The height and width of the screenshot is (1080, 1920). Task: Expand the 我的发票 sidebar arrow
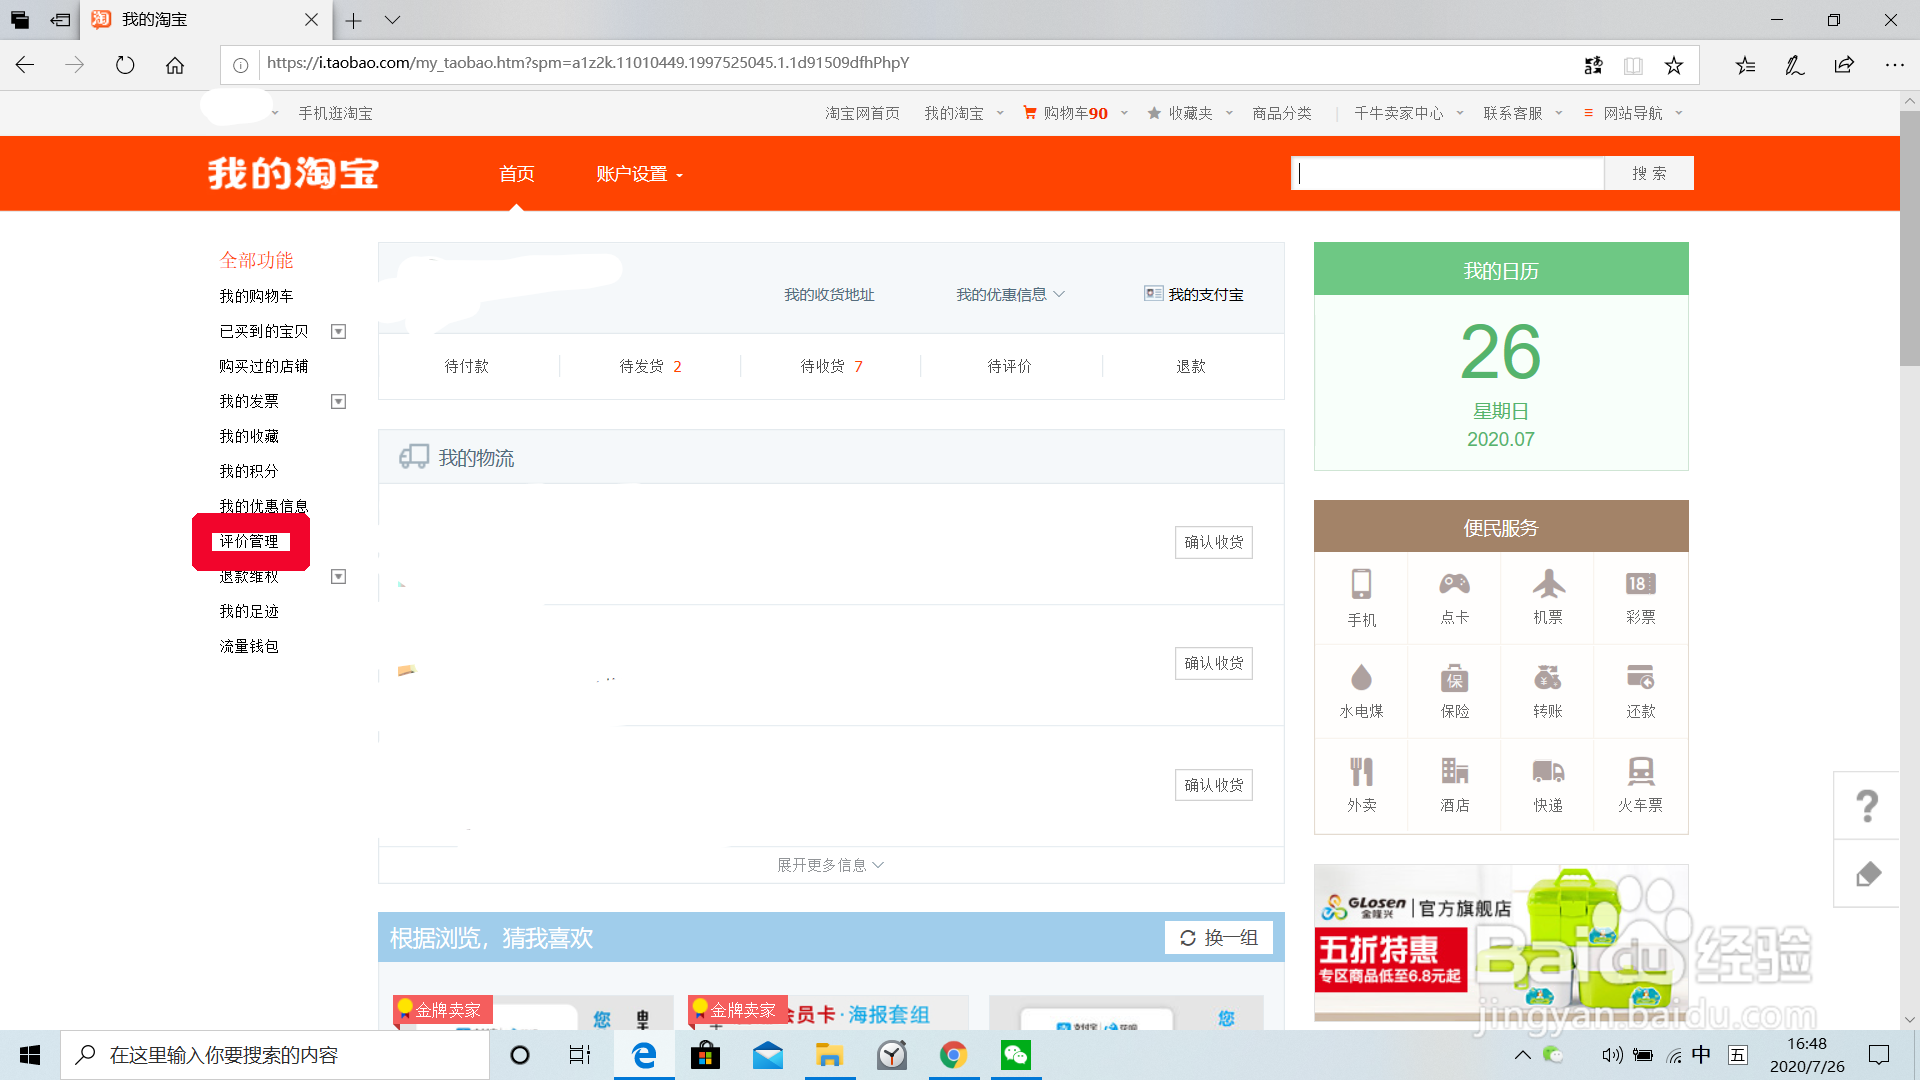click(x=338, y=402)
